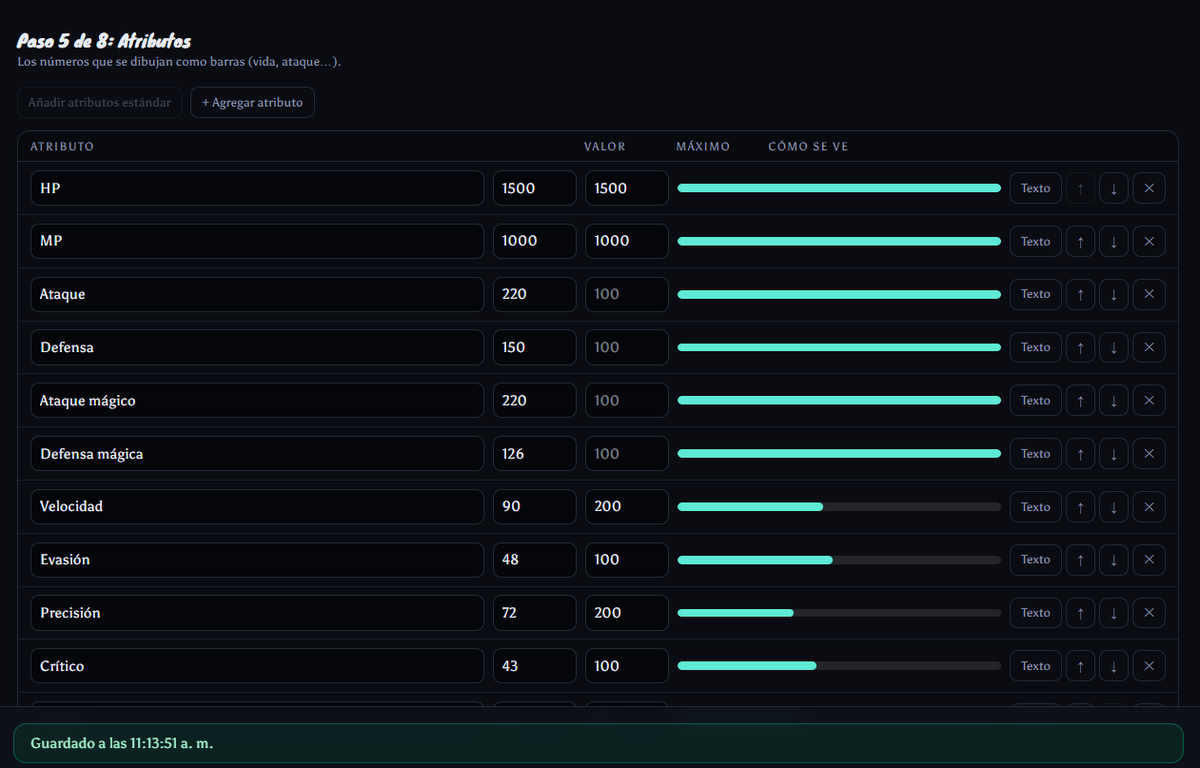Move the Velocidad row down

tap(1114, 507)
